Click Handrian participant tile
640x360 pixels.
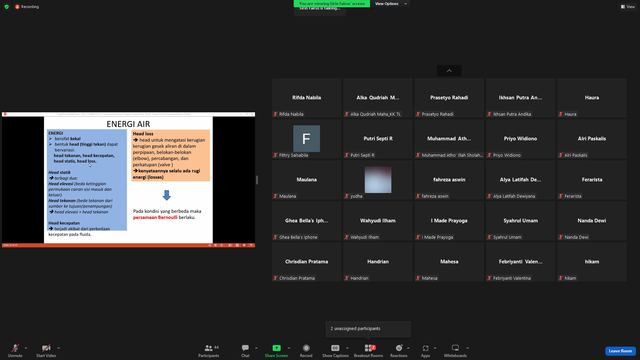click(378, 262)
